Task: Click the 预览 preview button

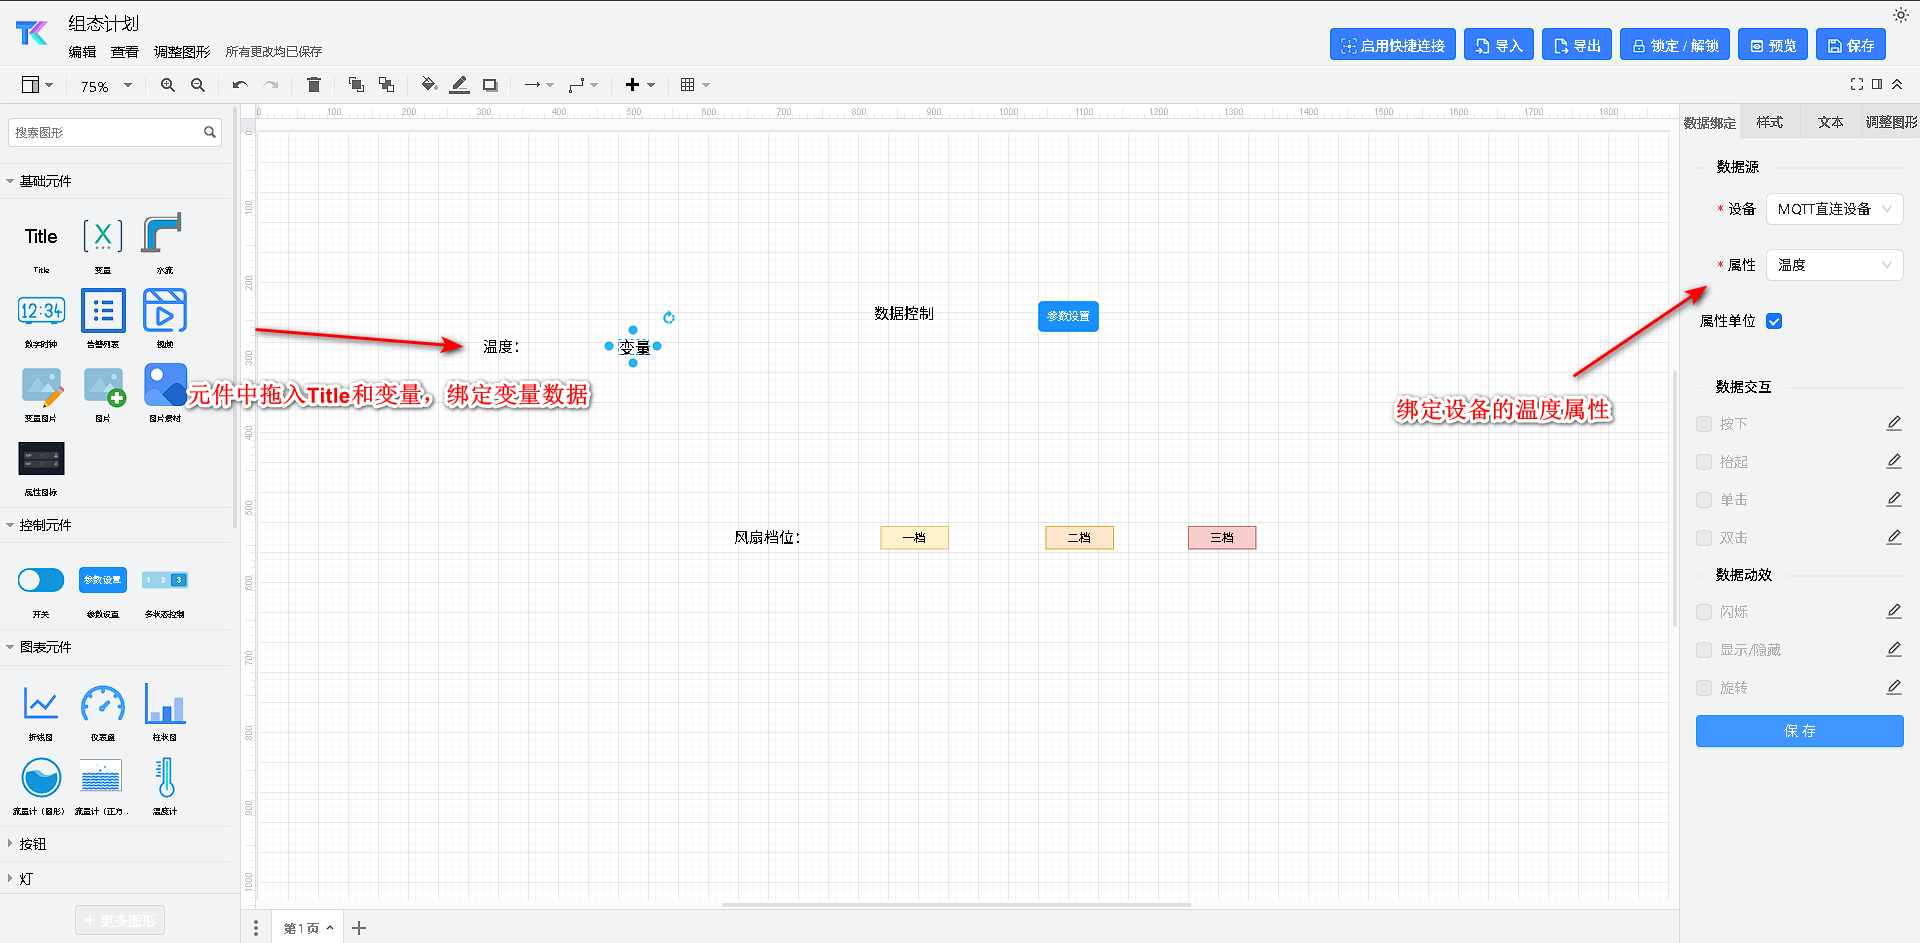Action: pyautogui.click(x=1772, y=46)
